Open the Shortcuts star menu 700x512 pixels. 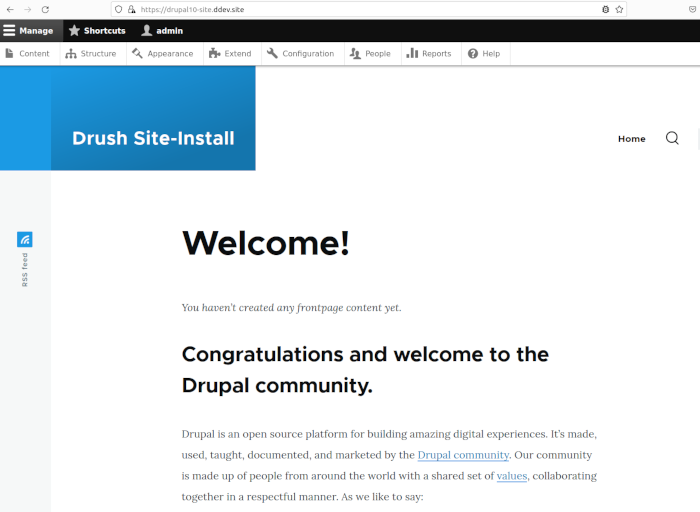[x=97, y=31]
